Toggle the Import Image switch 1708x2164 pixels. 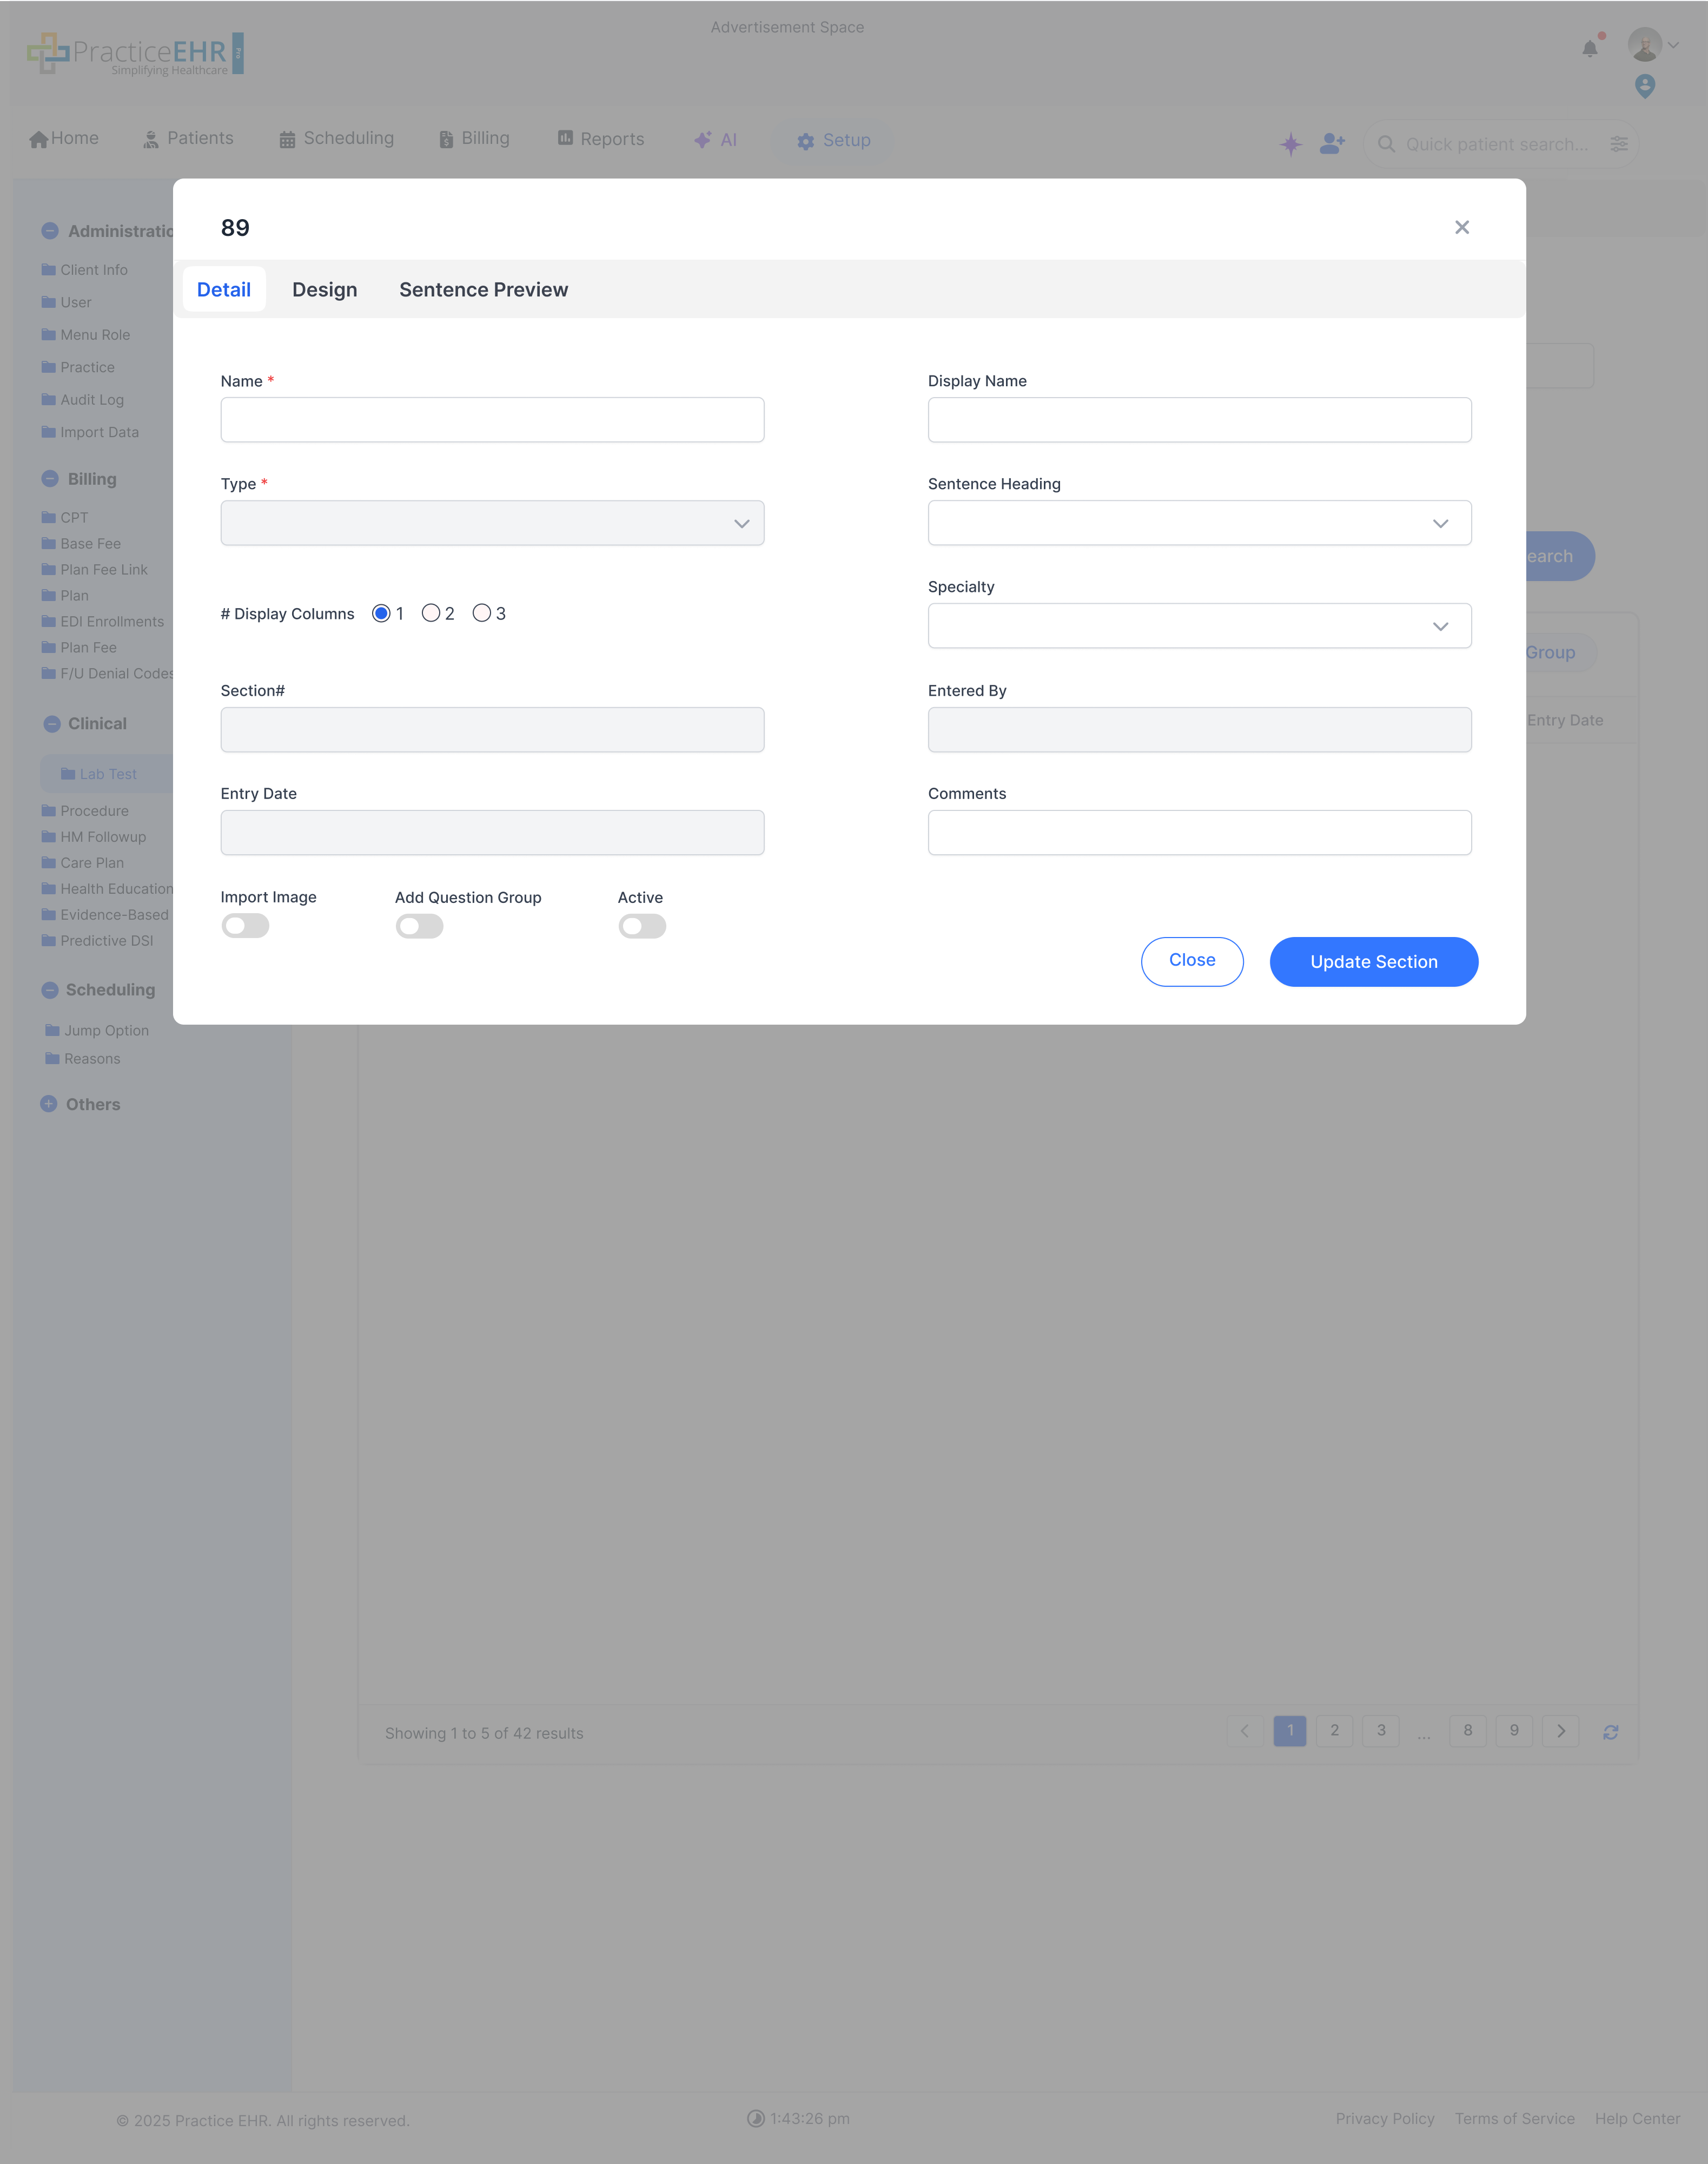coord(245,926)
